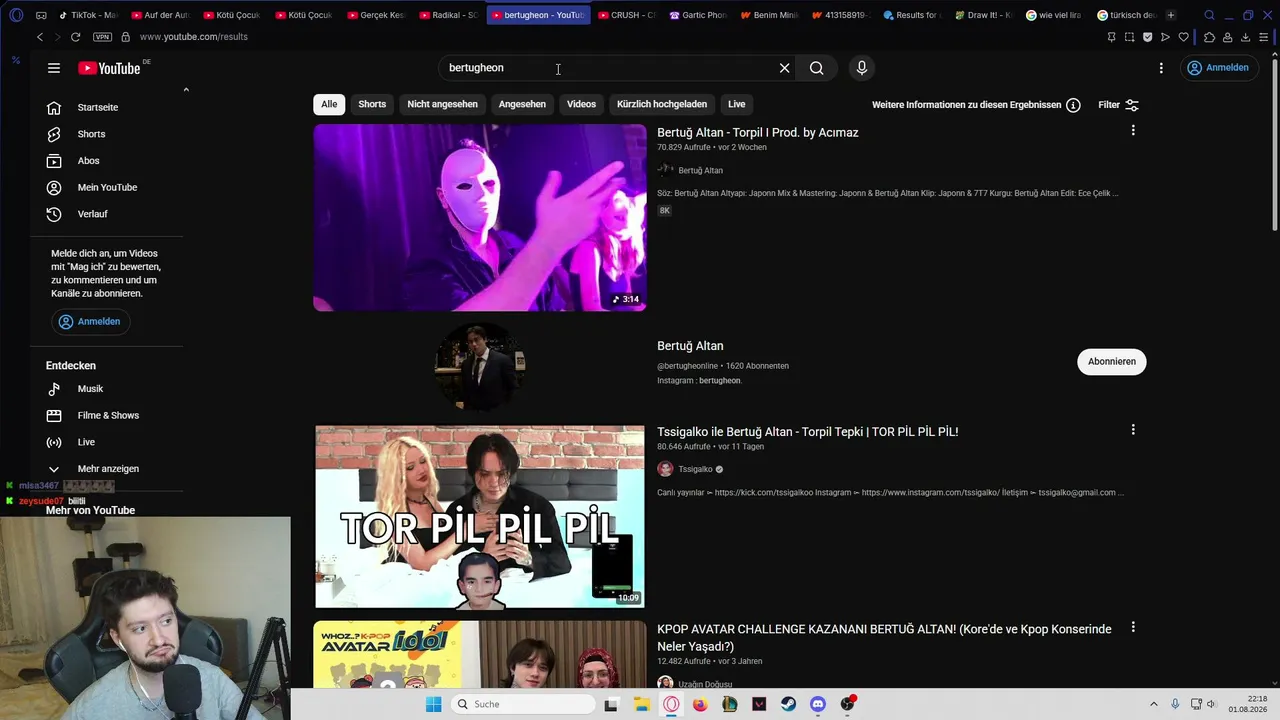Open Steam from the taskbar
This screenshot has height=720, width=1280.
789,704
